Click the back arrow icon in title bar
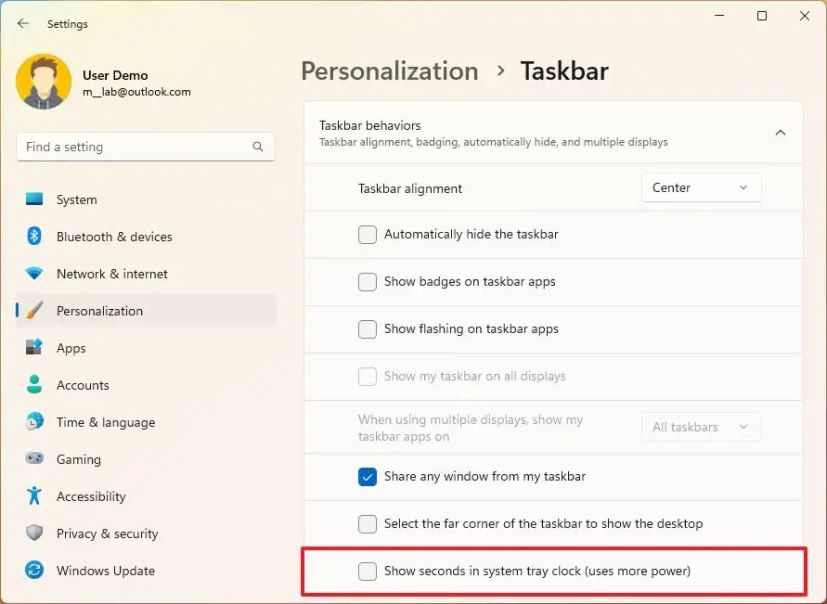Screen dimensions: 827x604 coord(23,23)
